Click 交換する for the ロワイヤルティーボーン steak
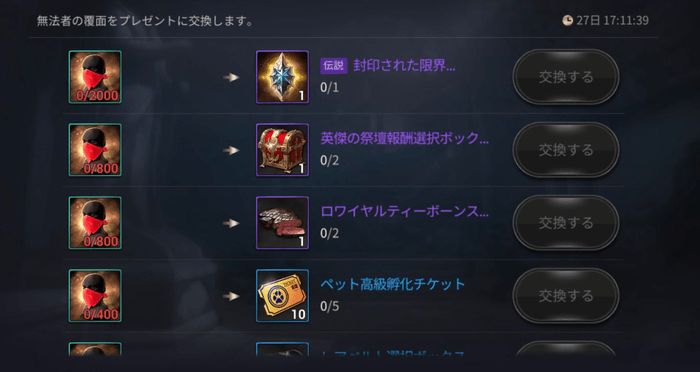The height and width of the screenshot is (372, 700). click(x=566, y=223)
